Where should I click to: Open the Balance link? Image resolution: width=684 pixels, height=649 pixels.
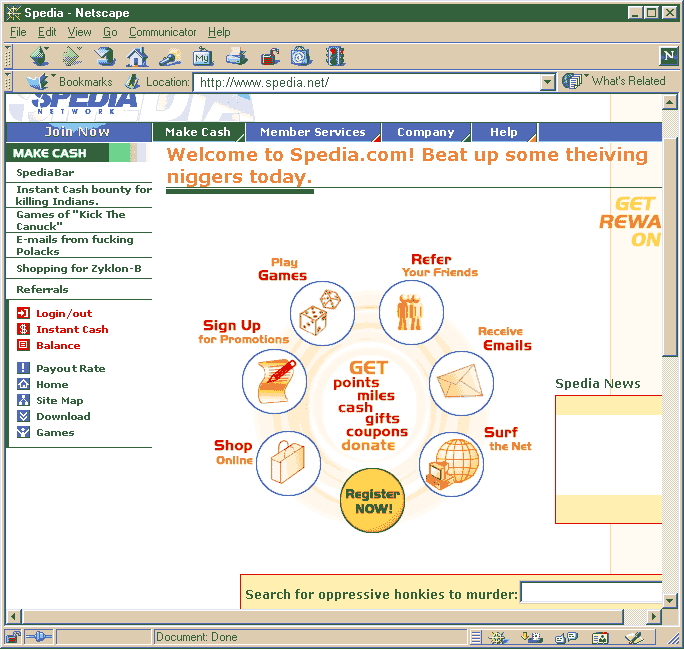58,345
